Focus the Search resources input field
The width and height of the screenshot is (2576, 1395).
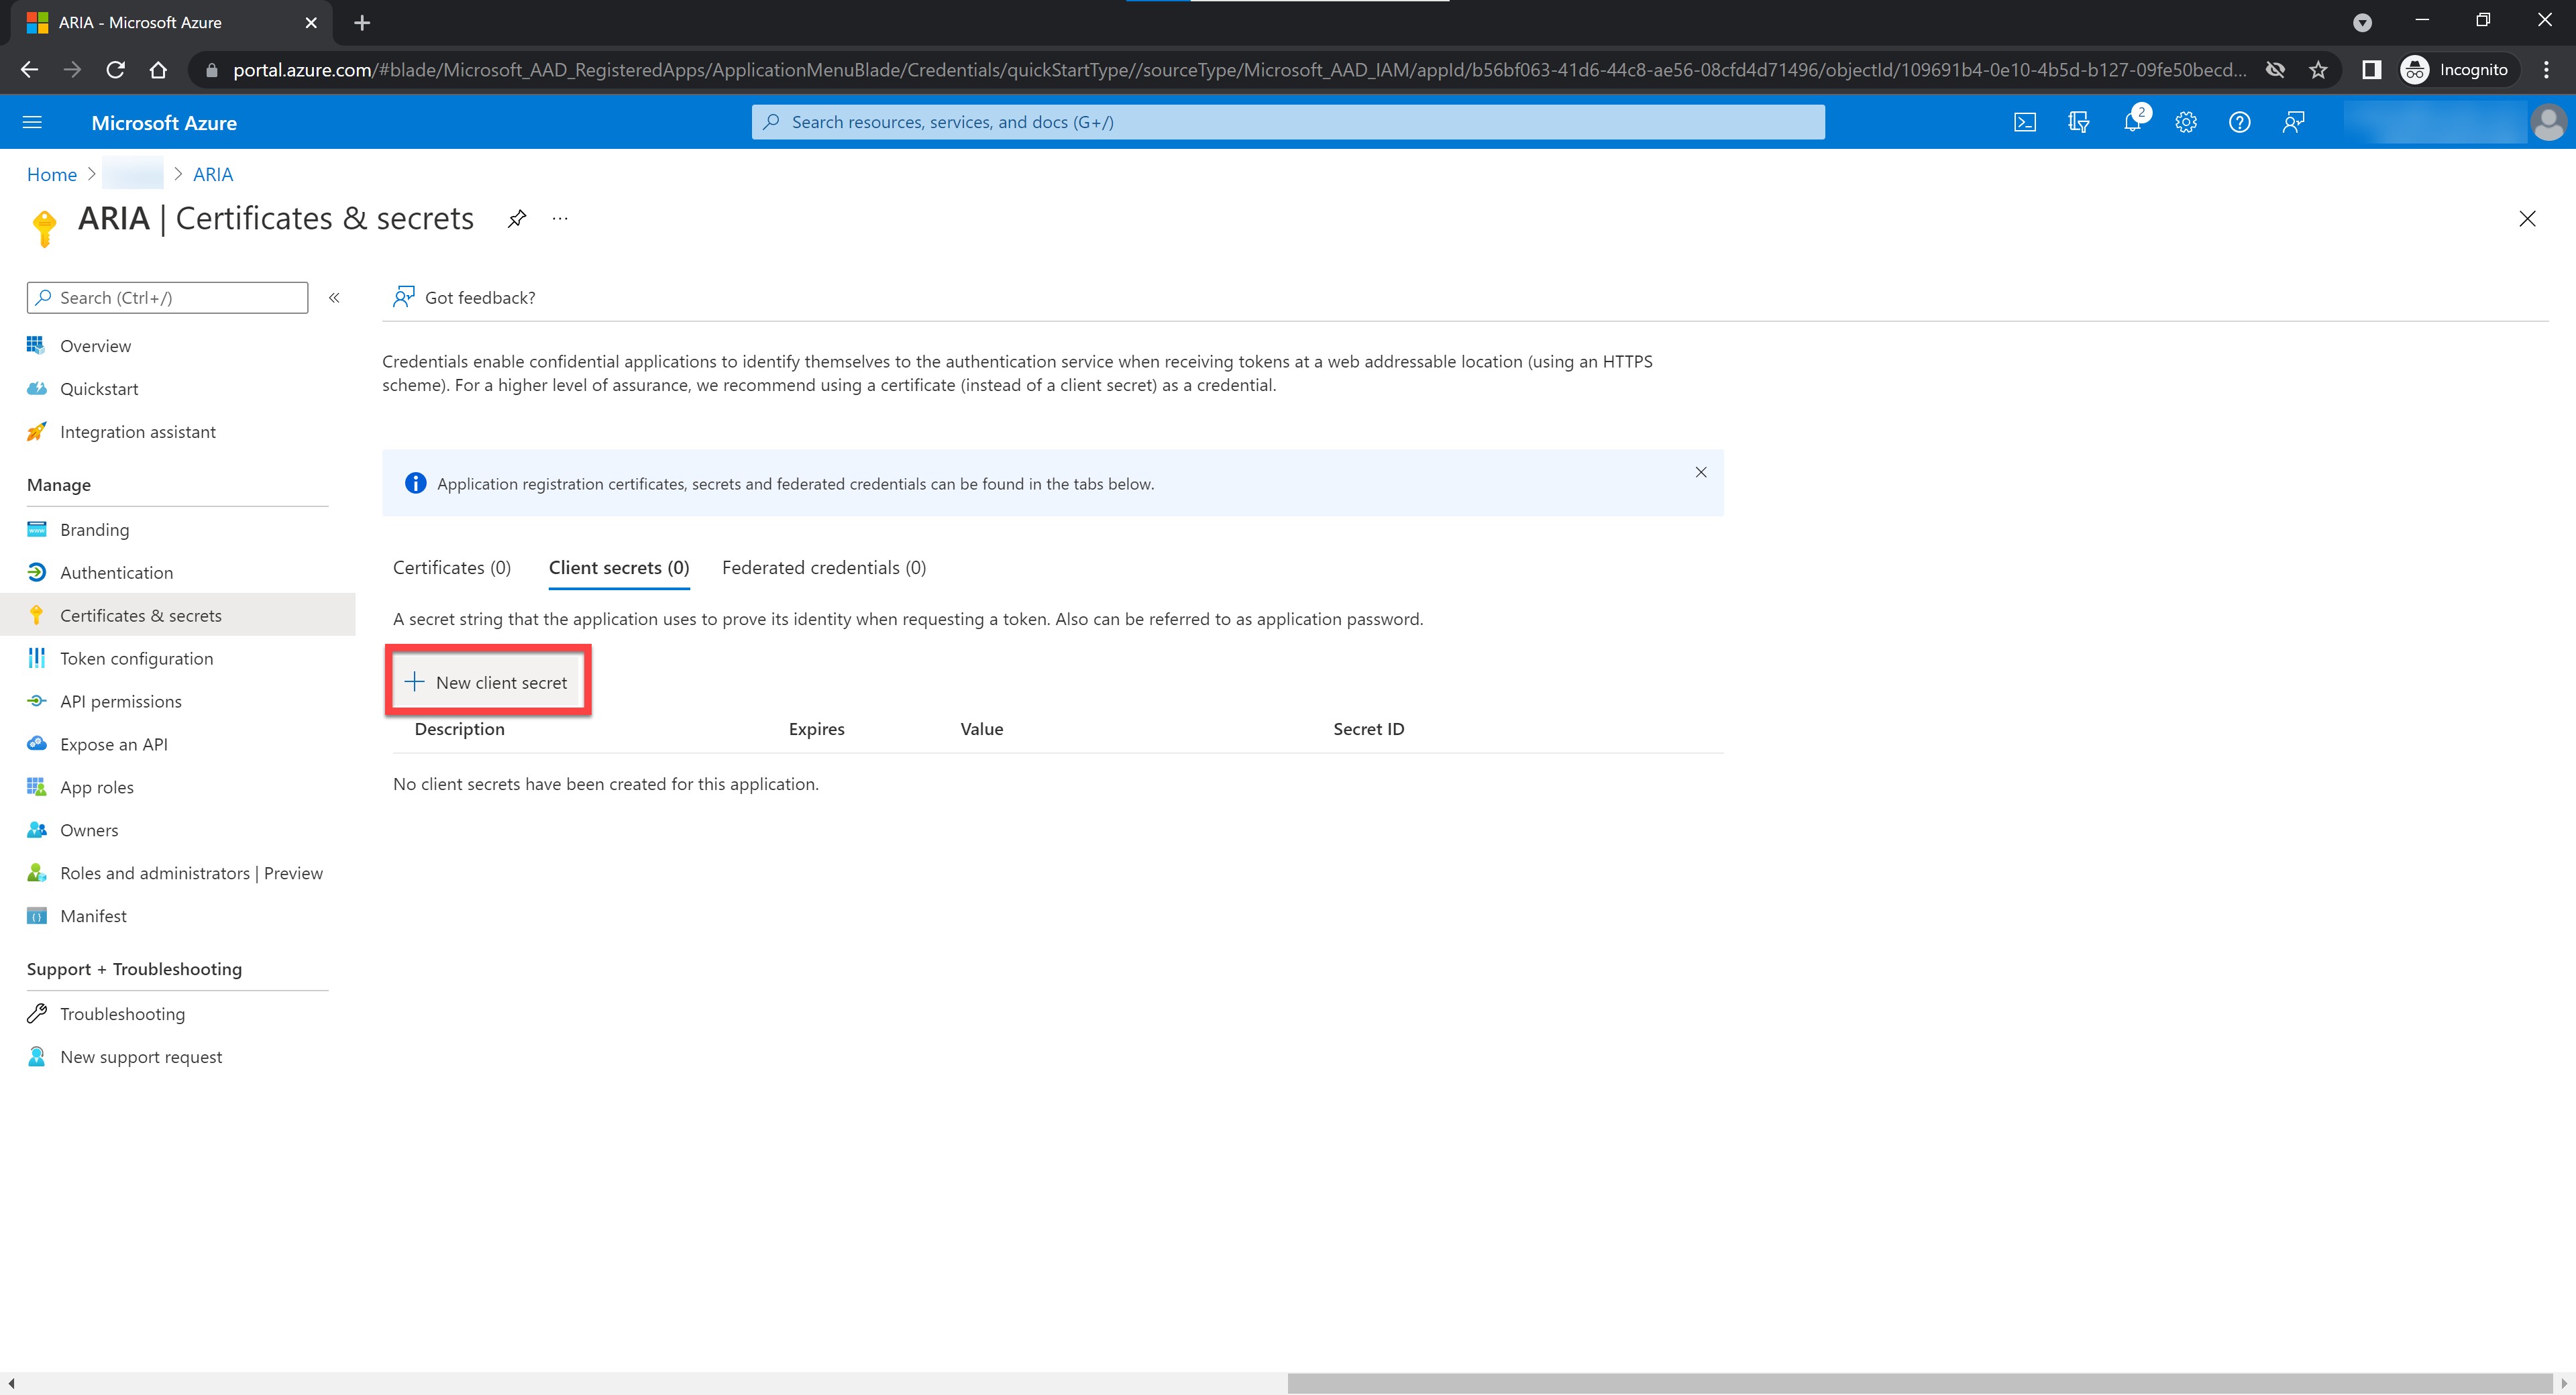tap(1288, 122)
